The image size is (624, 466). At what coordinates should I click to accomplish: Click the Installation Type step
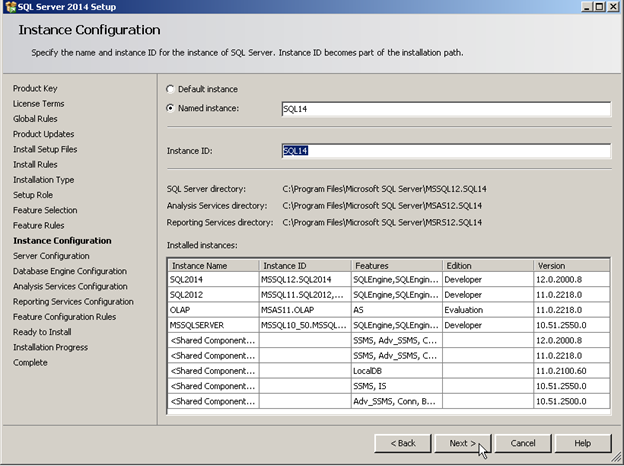pyautogui.click(x=43, y=180)
